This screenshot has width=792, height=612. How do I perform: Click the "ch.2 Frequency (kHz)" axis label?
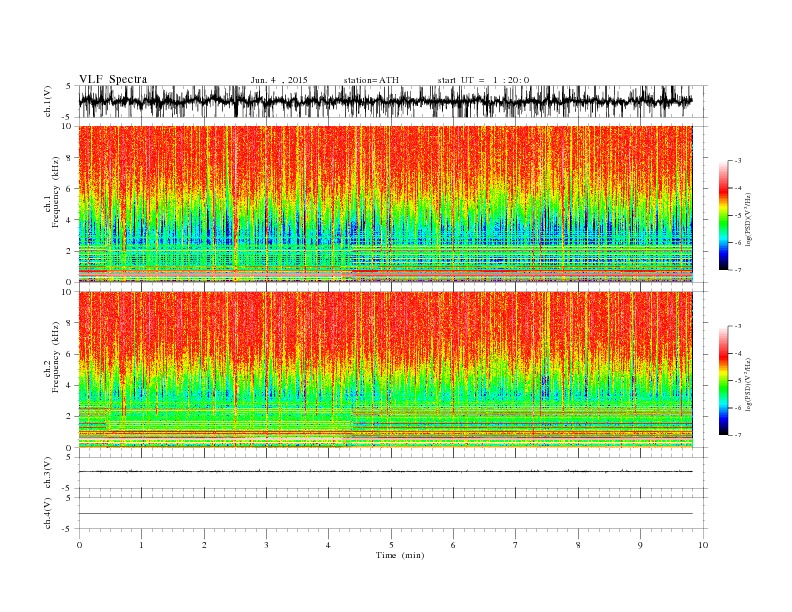[52, 358]
